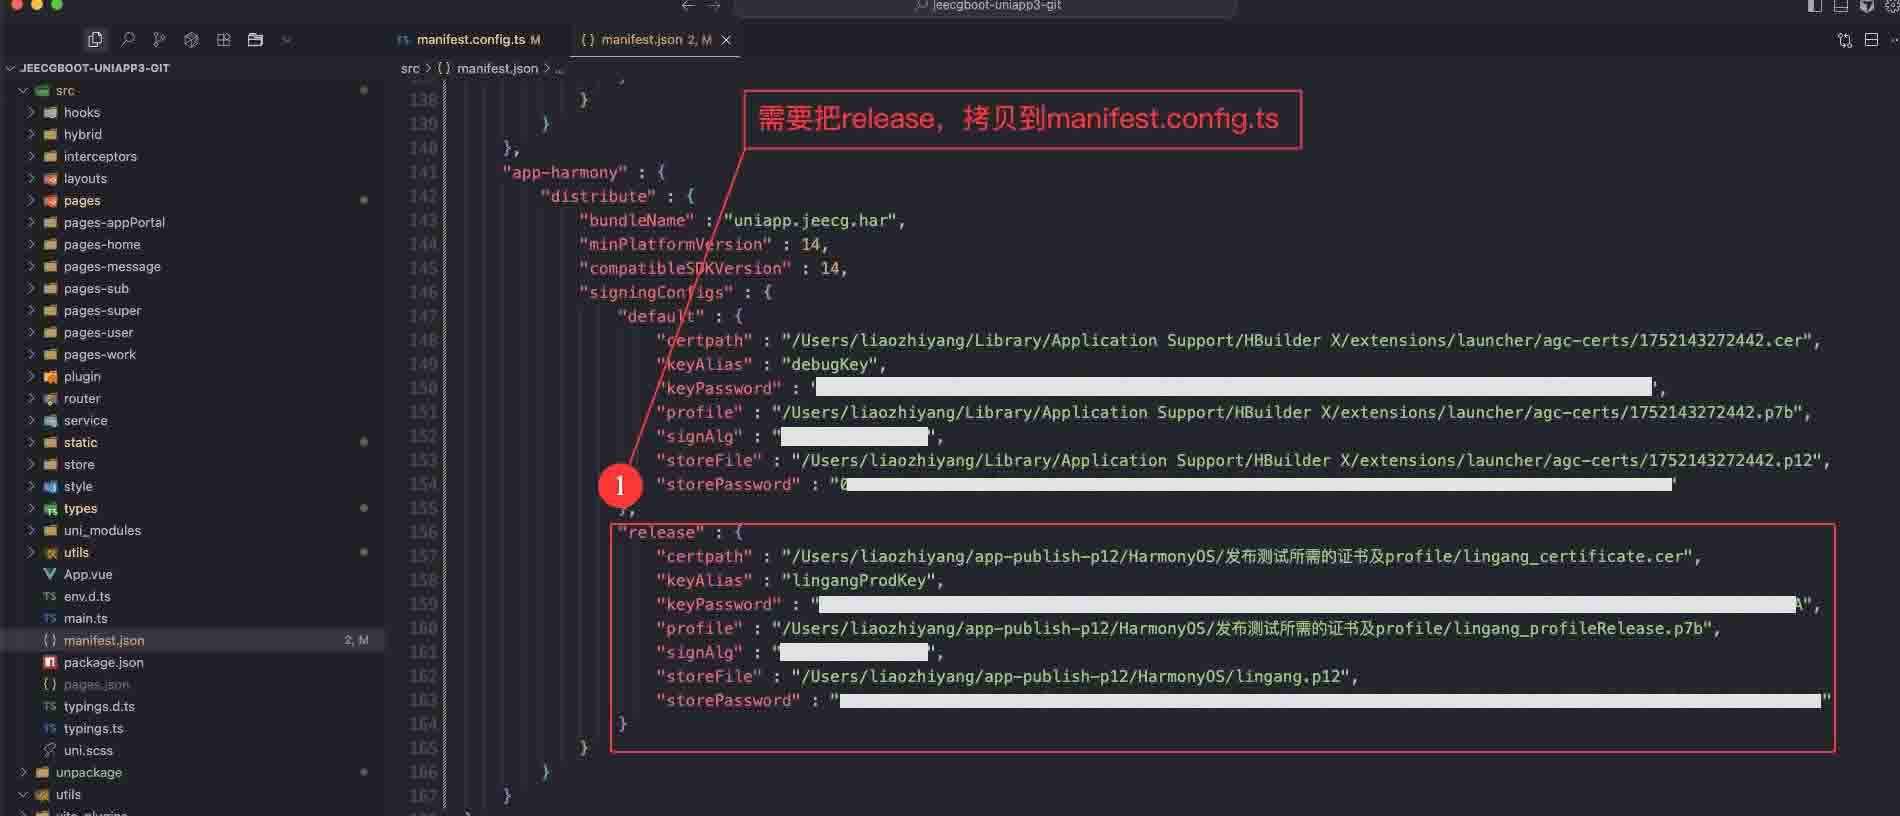Click the Split Editor icon
The width and height of the screenshot is (1900, 816).
(x=1871, y=40)
